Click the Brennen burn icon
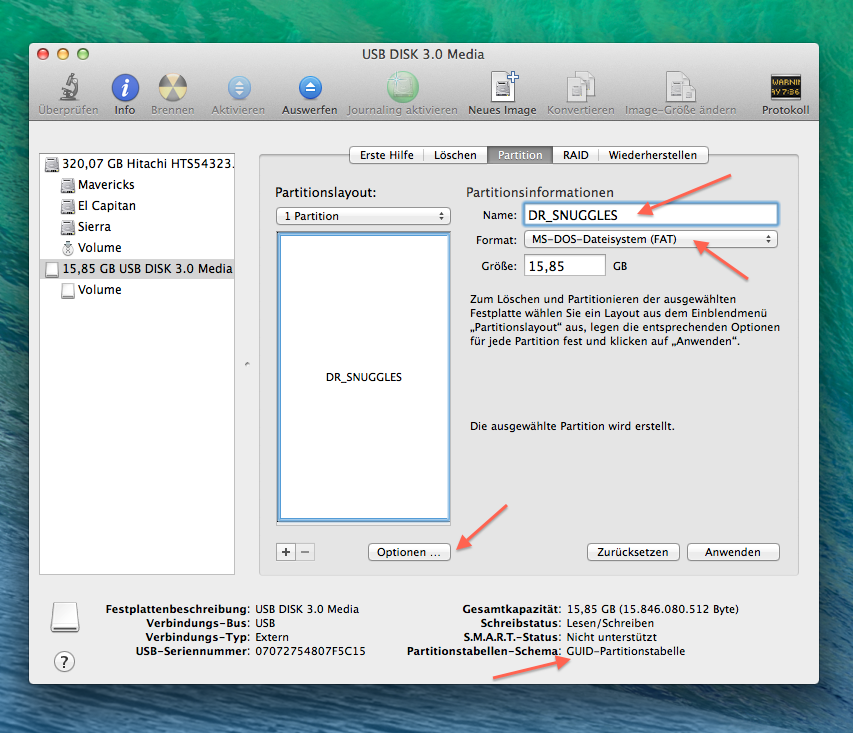 coord(172,88)
